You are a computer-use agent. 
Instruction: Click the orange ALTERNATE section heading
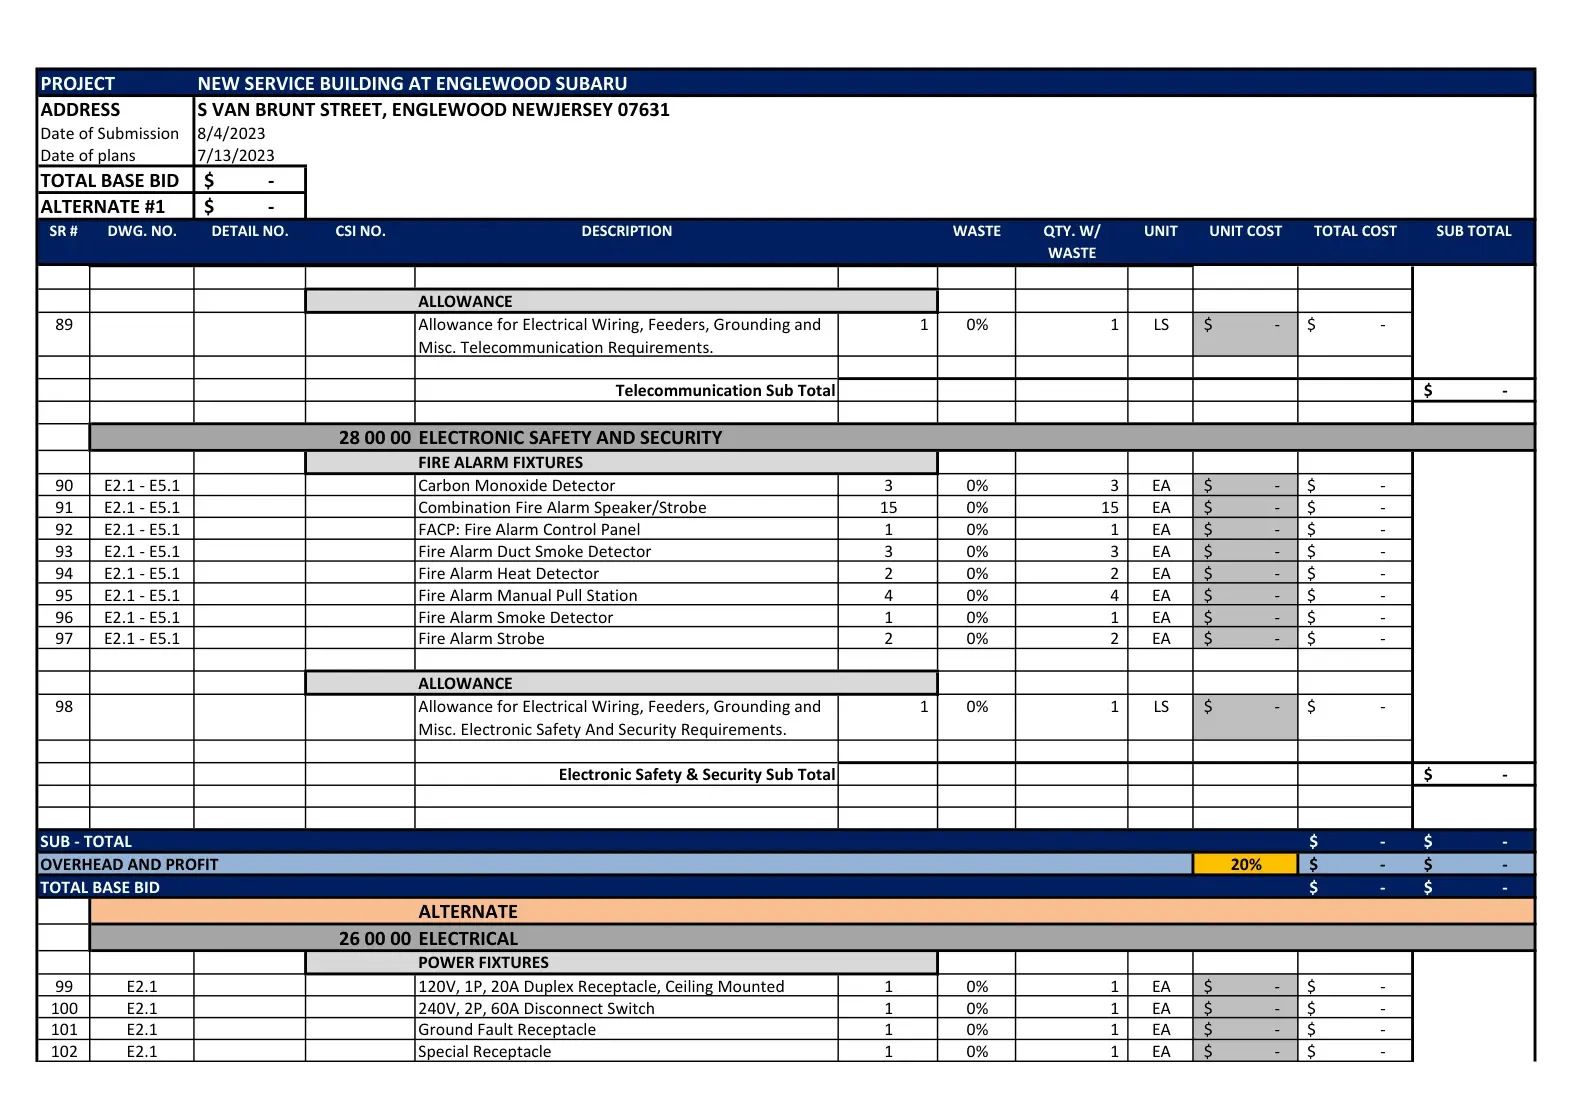tap(812, 911)
